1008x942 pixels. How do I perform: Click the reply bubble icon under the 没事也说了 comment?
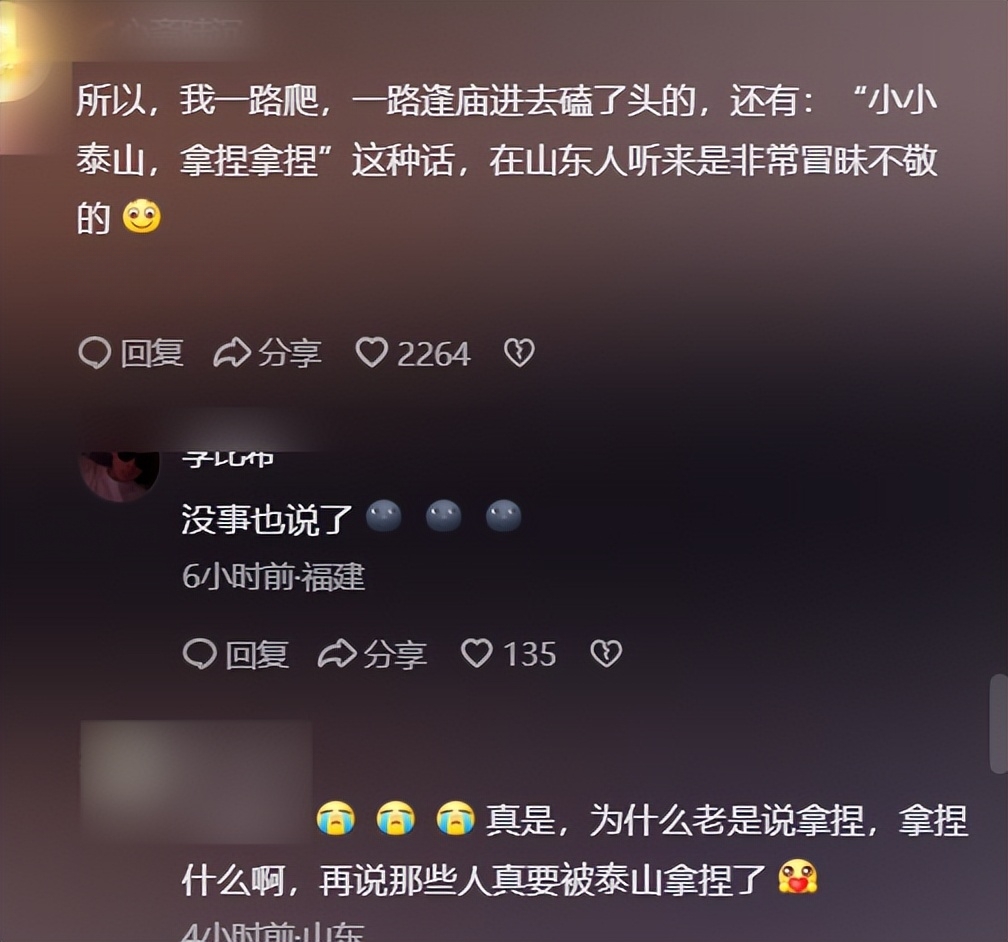199,654
